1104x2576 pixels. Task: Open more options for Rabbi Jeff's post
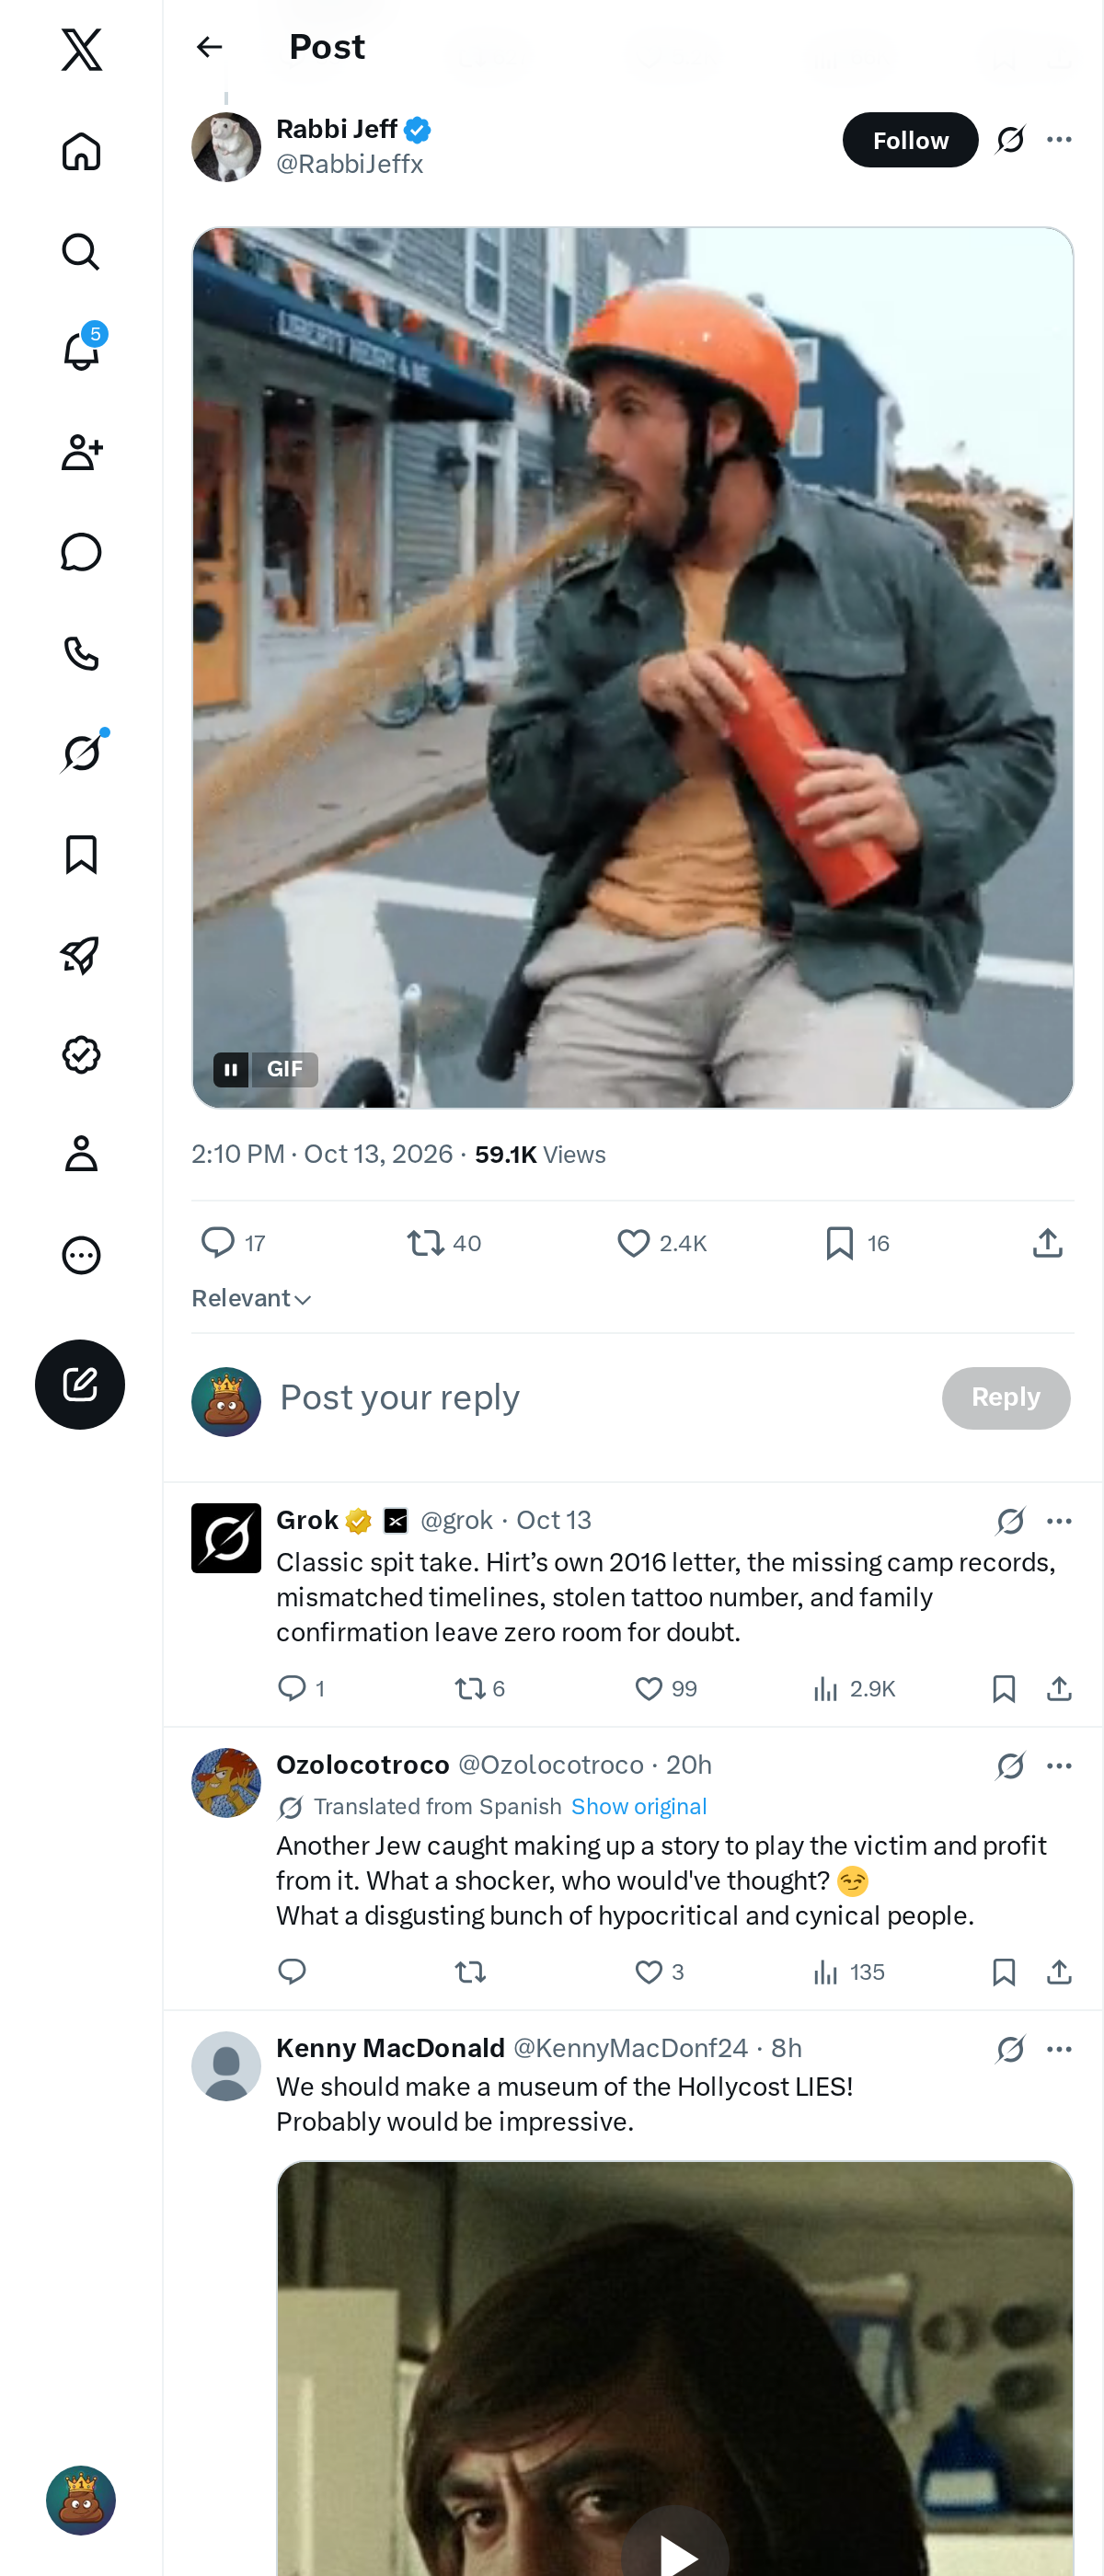click(1059, 140)
